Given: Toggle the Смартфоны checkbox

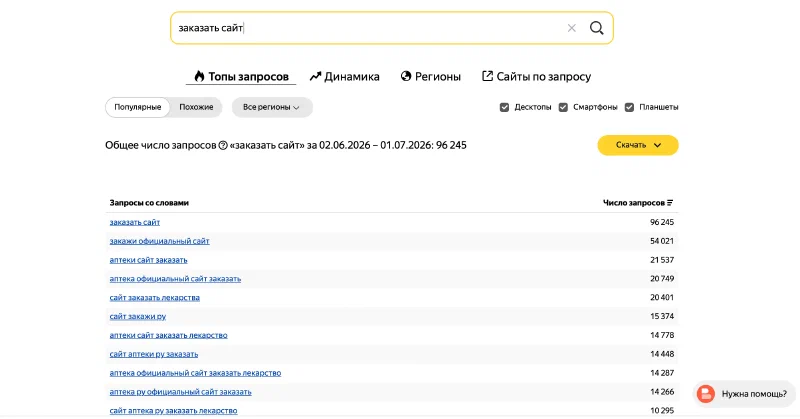Looking at the screenshot, I should pos(563,107).
